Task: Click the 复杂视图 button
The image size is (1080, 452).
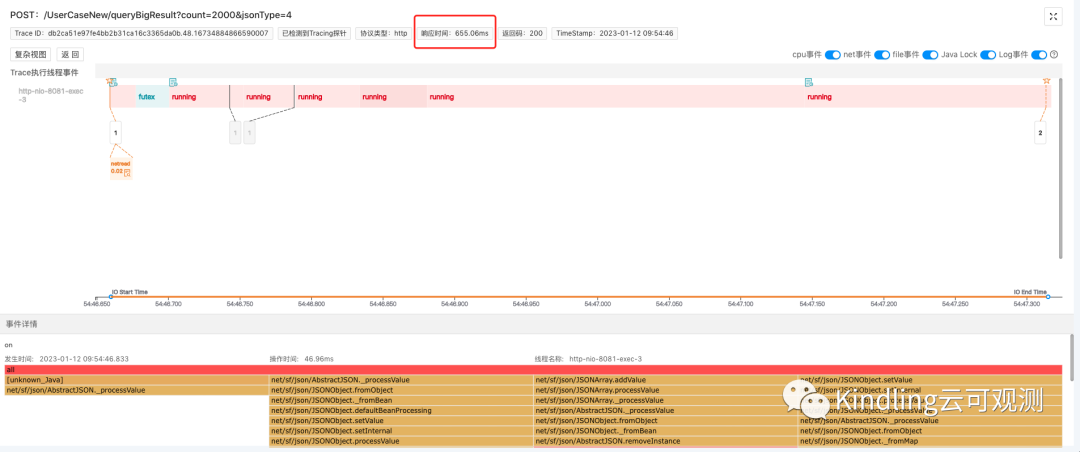Action: (x=31, y=54)
